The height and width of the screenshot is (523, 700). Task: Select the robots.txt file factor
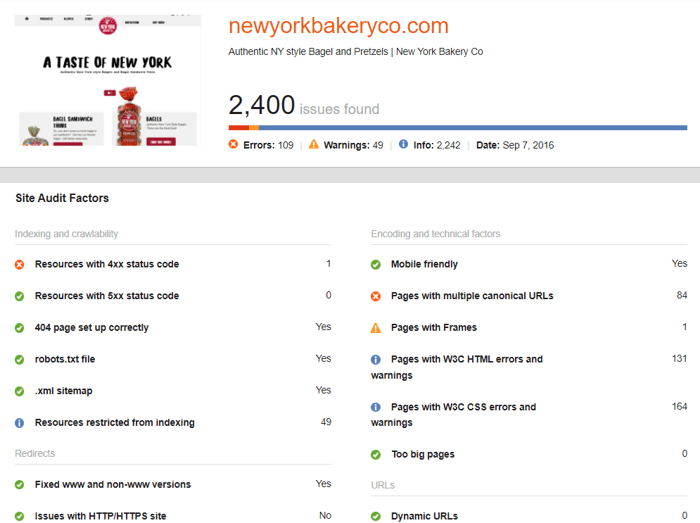[x=65, y=359]
